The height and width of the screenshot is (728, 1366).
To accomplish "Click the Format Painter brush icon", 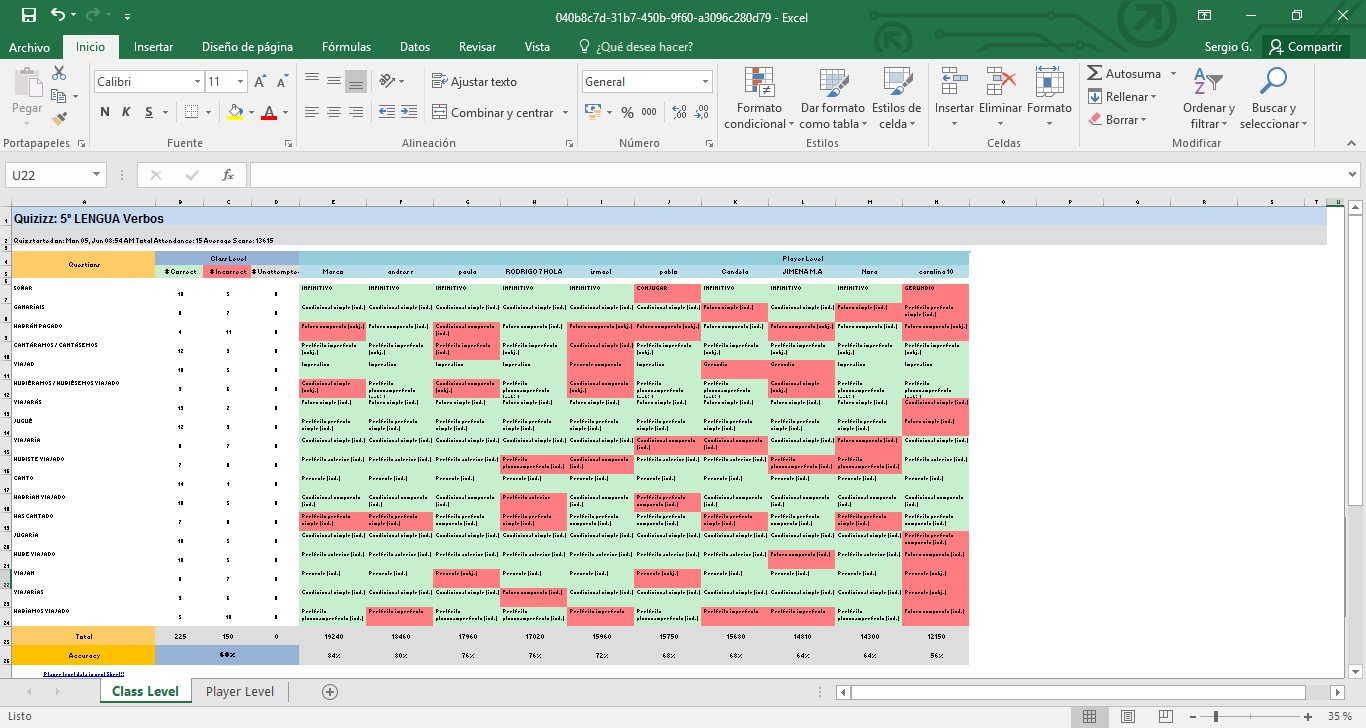I will coord(59,118).
